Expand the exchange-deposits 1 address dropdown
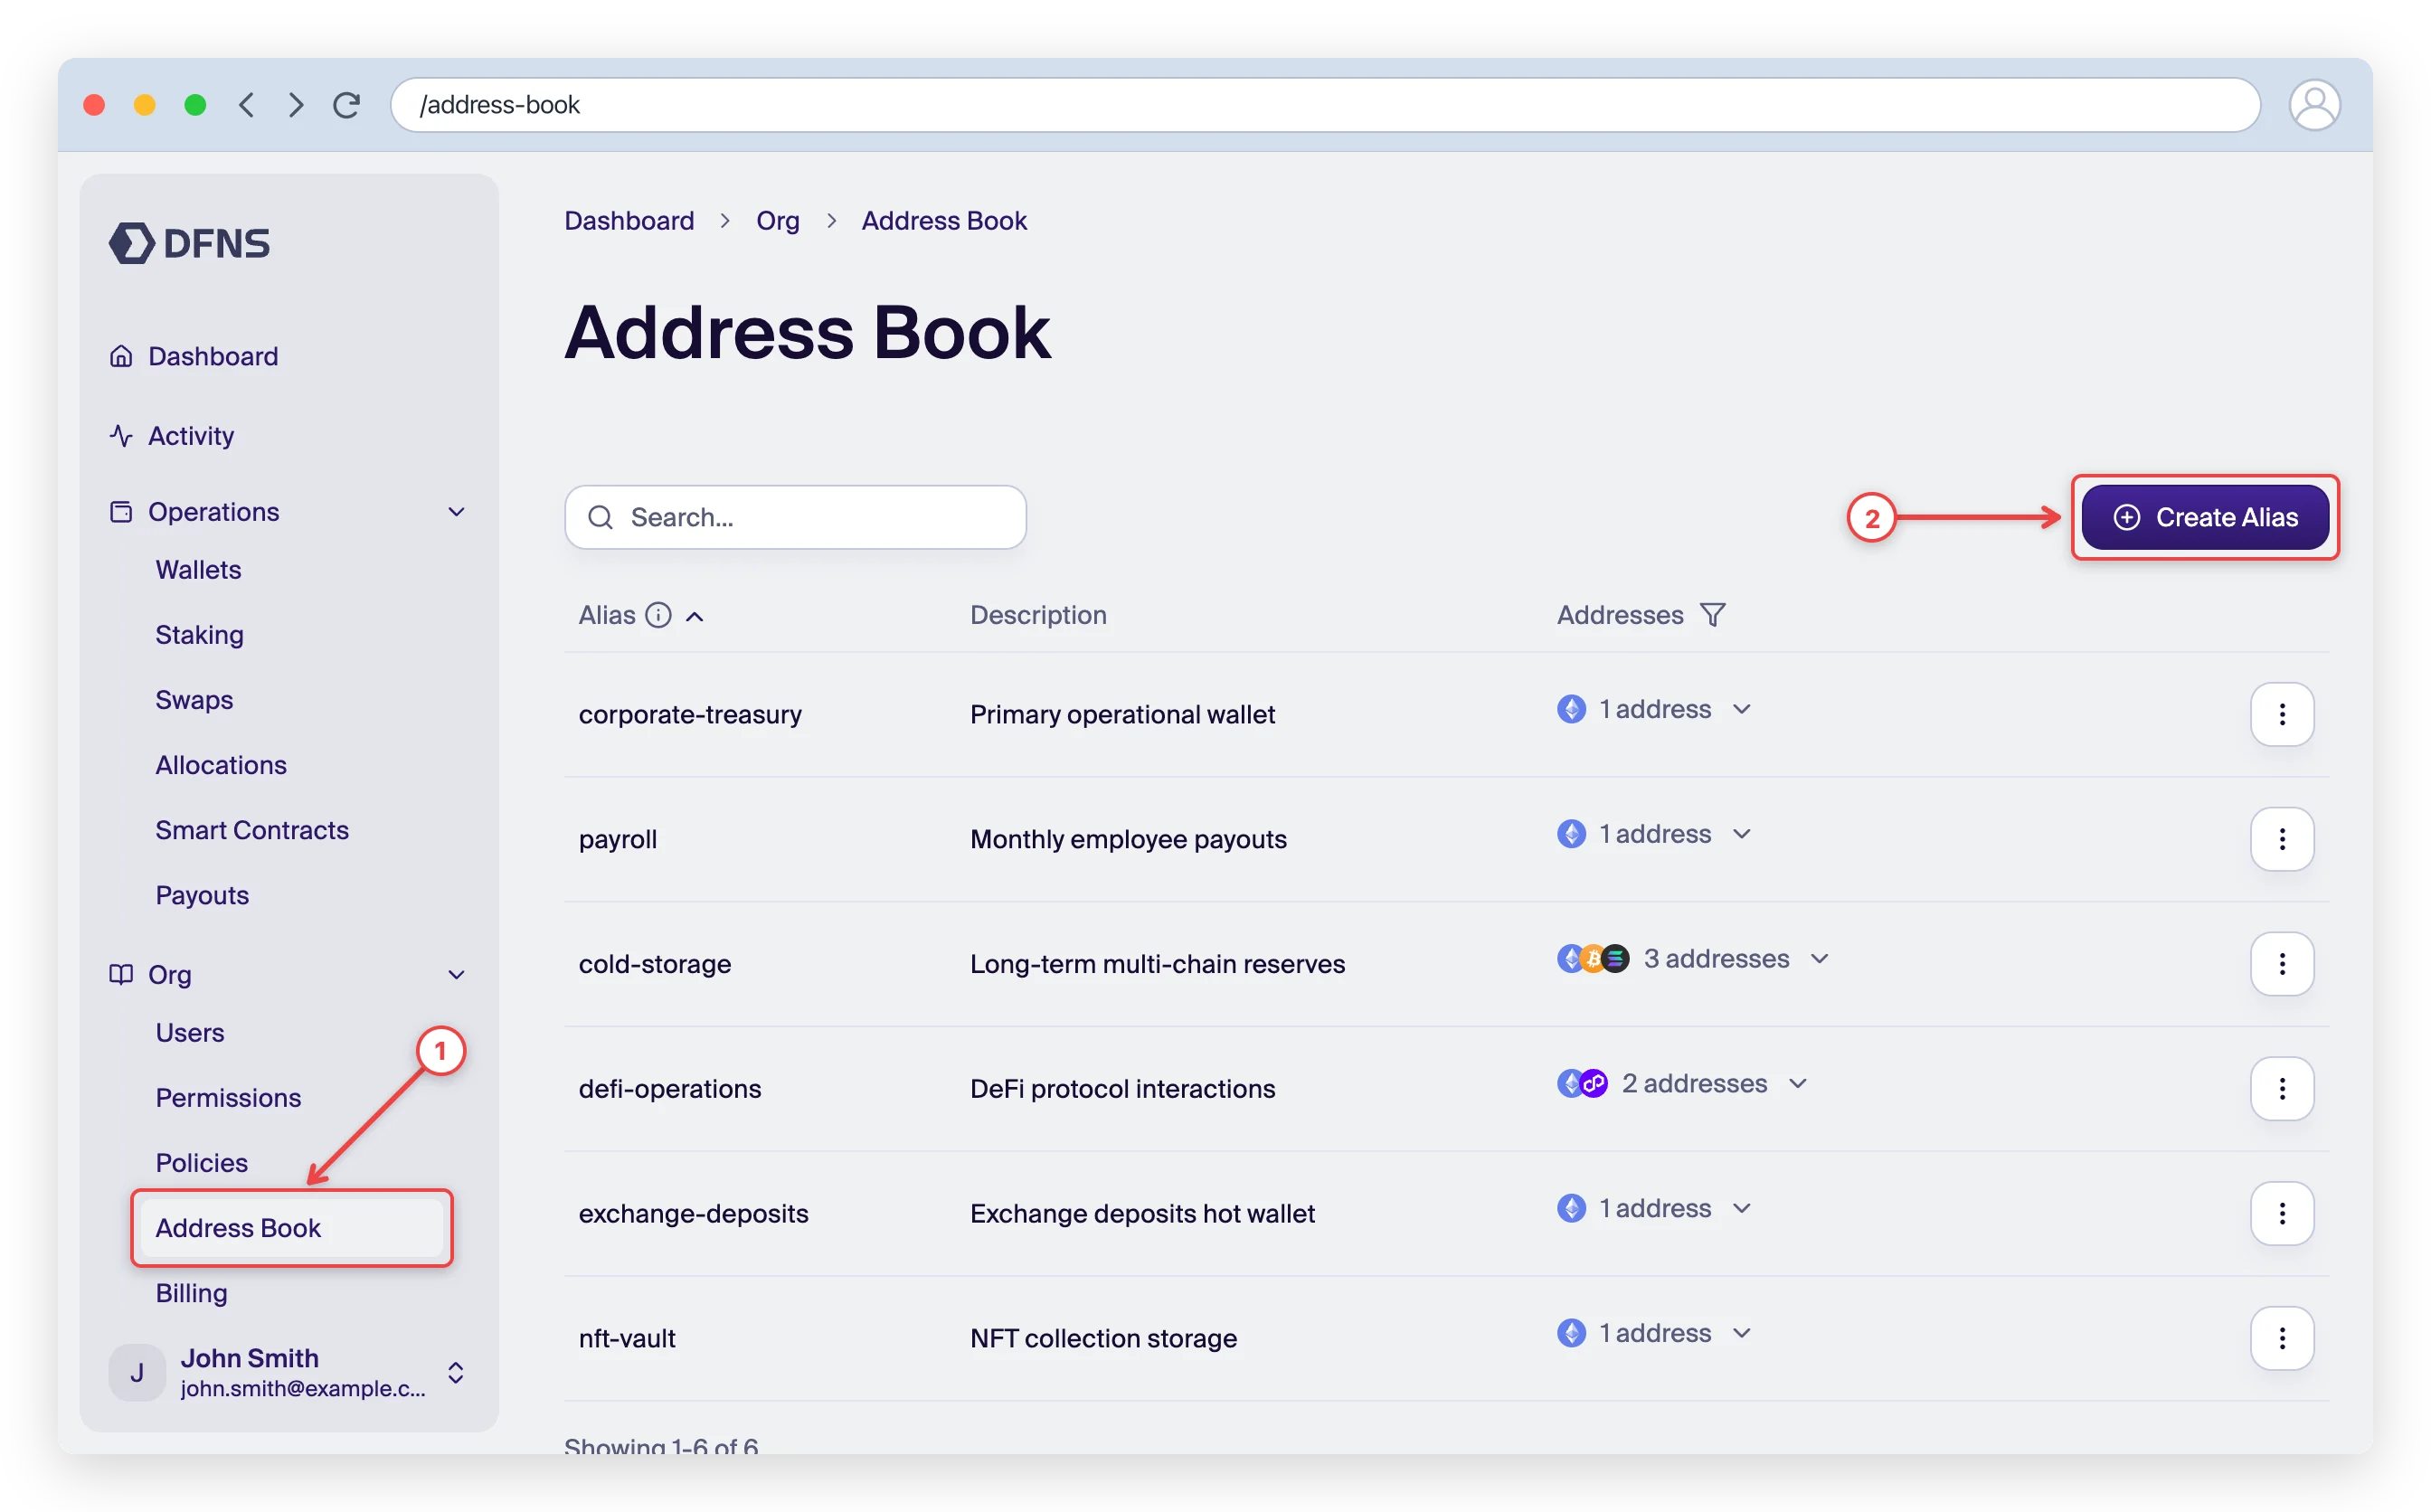The width and height of the screenshot is (2431, 1512). pyautogui.click(x=1742, y=1209)
